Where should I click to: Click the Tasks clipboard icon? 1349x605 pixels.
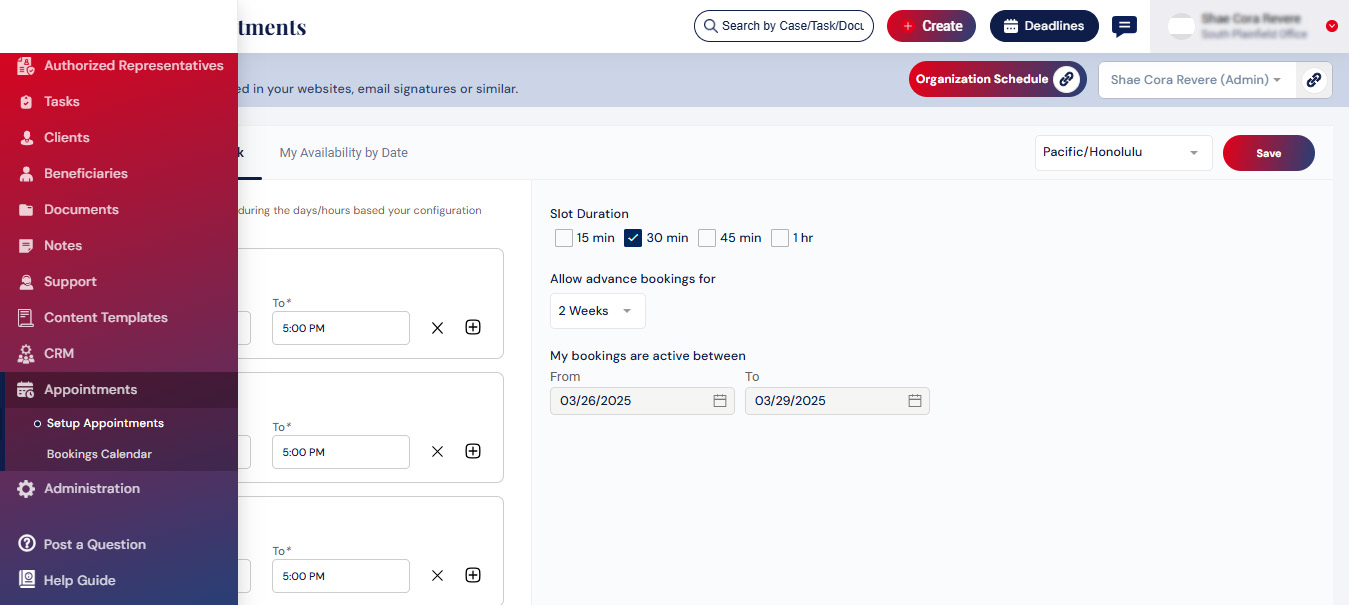click(26, 102)
